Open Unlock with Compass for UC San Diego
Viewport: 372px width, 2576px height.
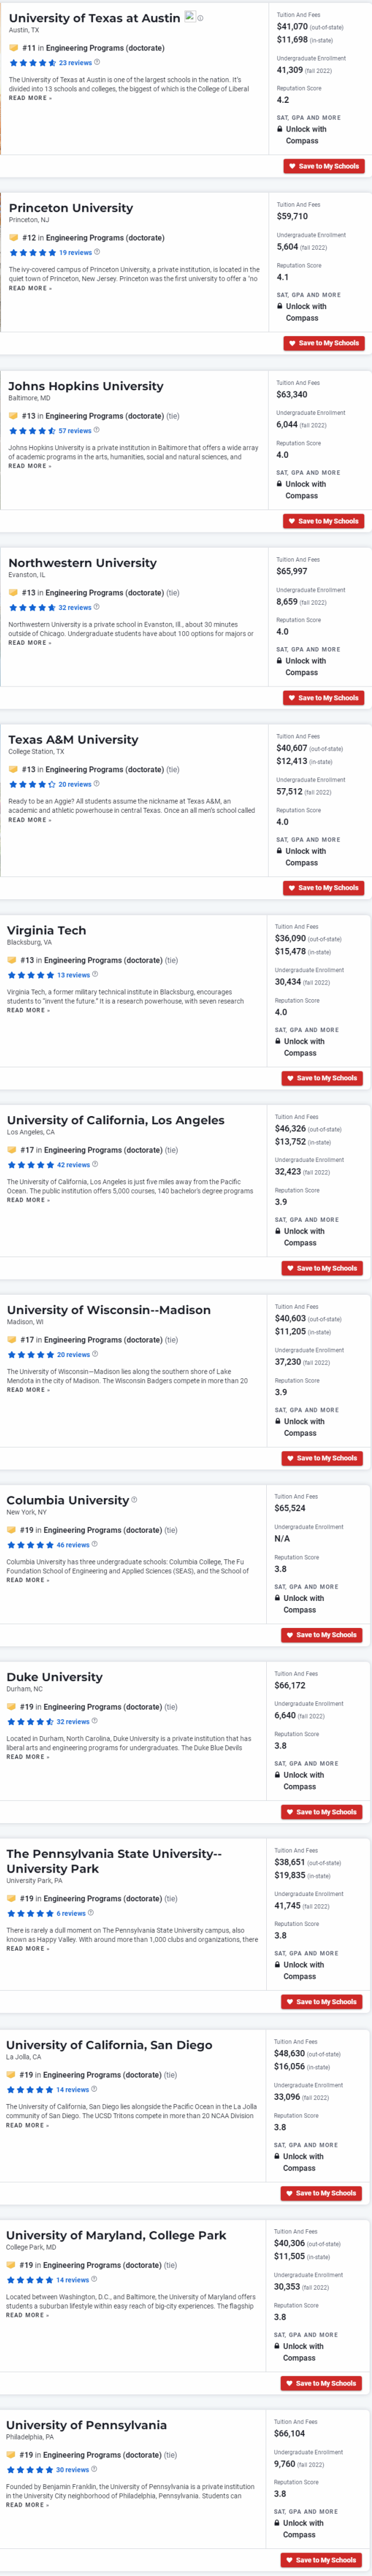[299, 2162]
